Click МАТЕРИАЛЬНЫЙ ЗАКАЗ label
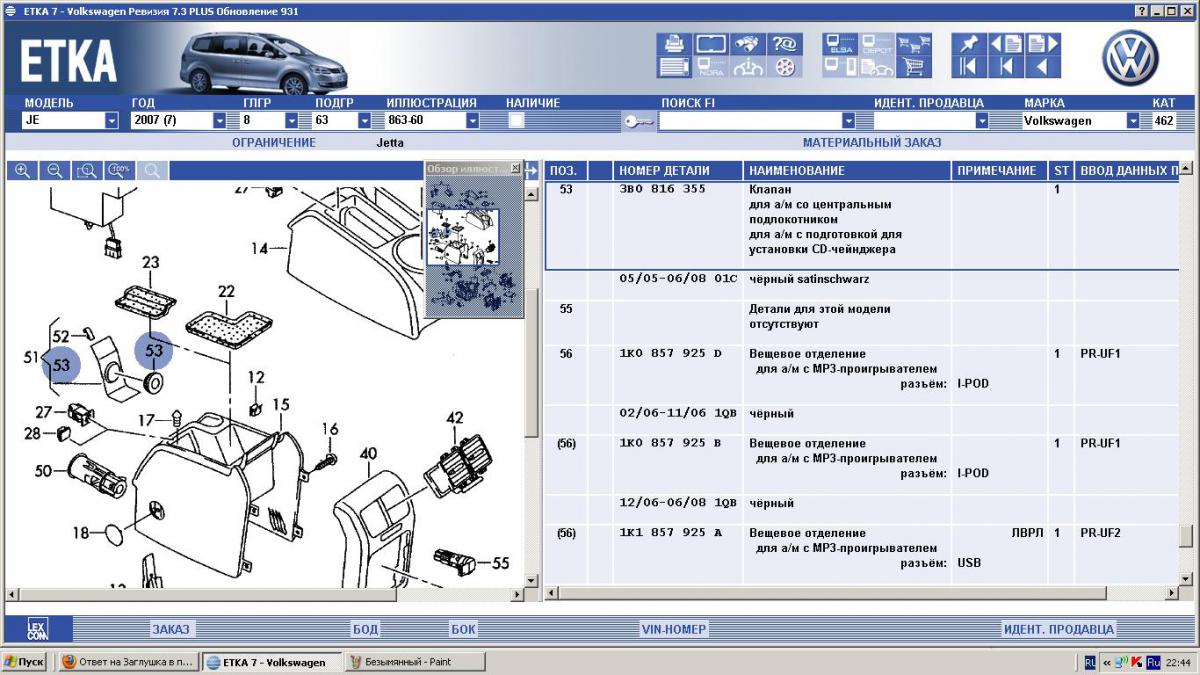This screenshot has height=675, width=1200. click(x=871, y=142)
